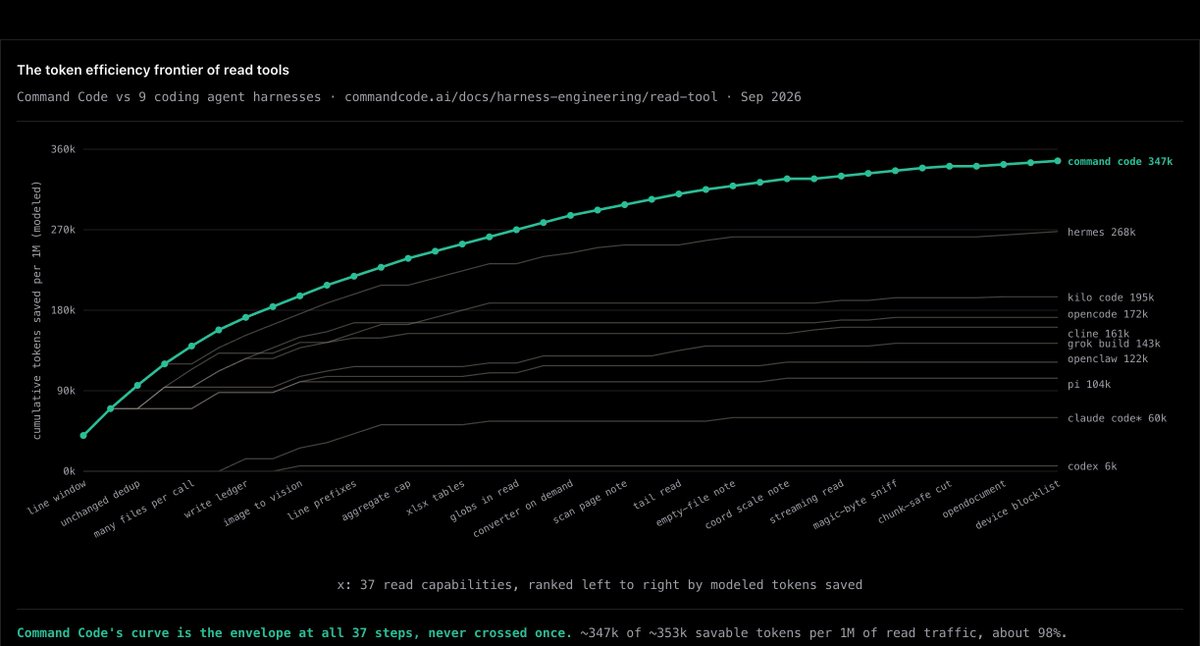The width and height of the screenshot is (1200, 646).
Task: Click the "coord scale note" x-axis label
Action: (749, 506)
